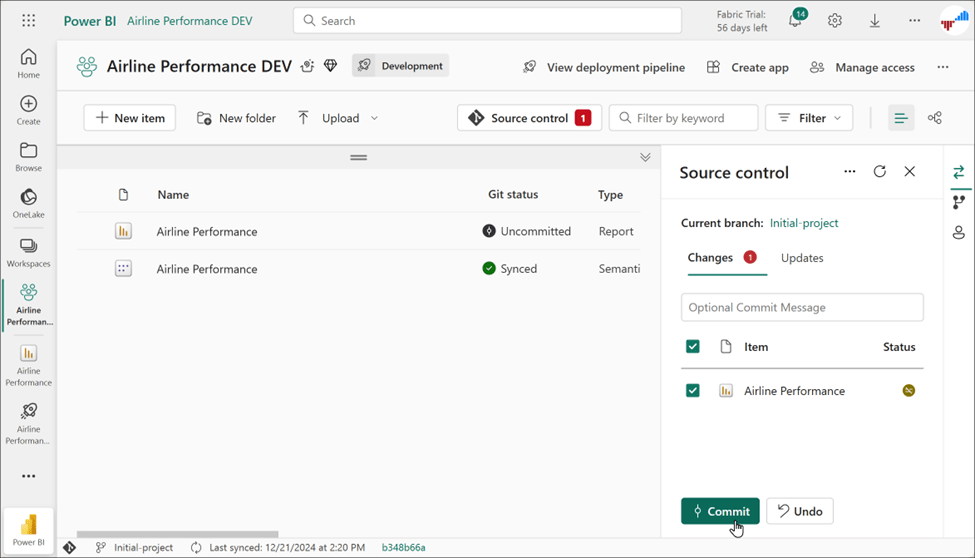This screenshot has width=975, height=558.
Task: Click the Git status column header
Action: (x=513, y=195)
